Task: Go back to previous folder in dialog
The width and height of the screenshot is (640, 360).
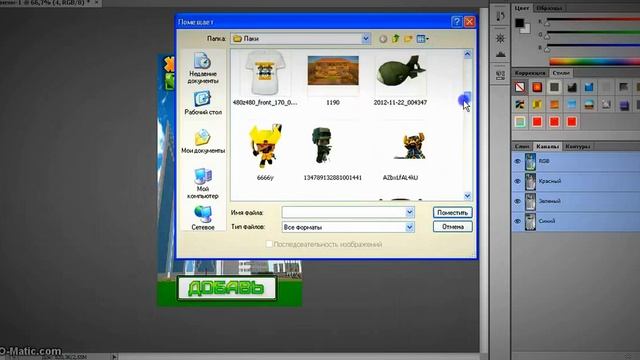Action: 382,39
